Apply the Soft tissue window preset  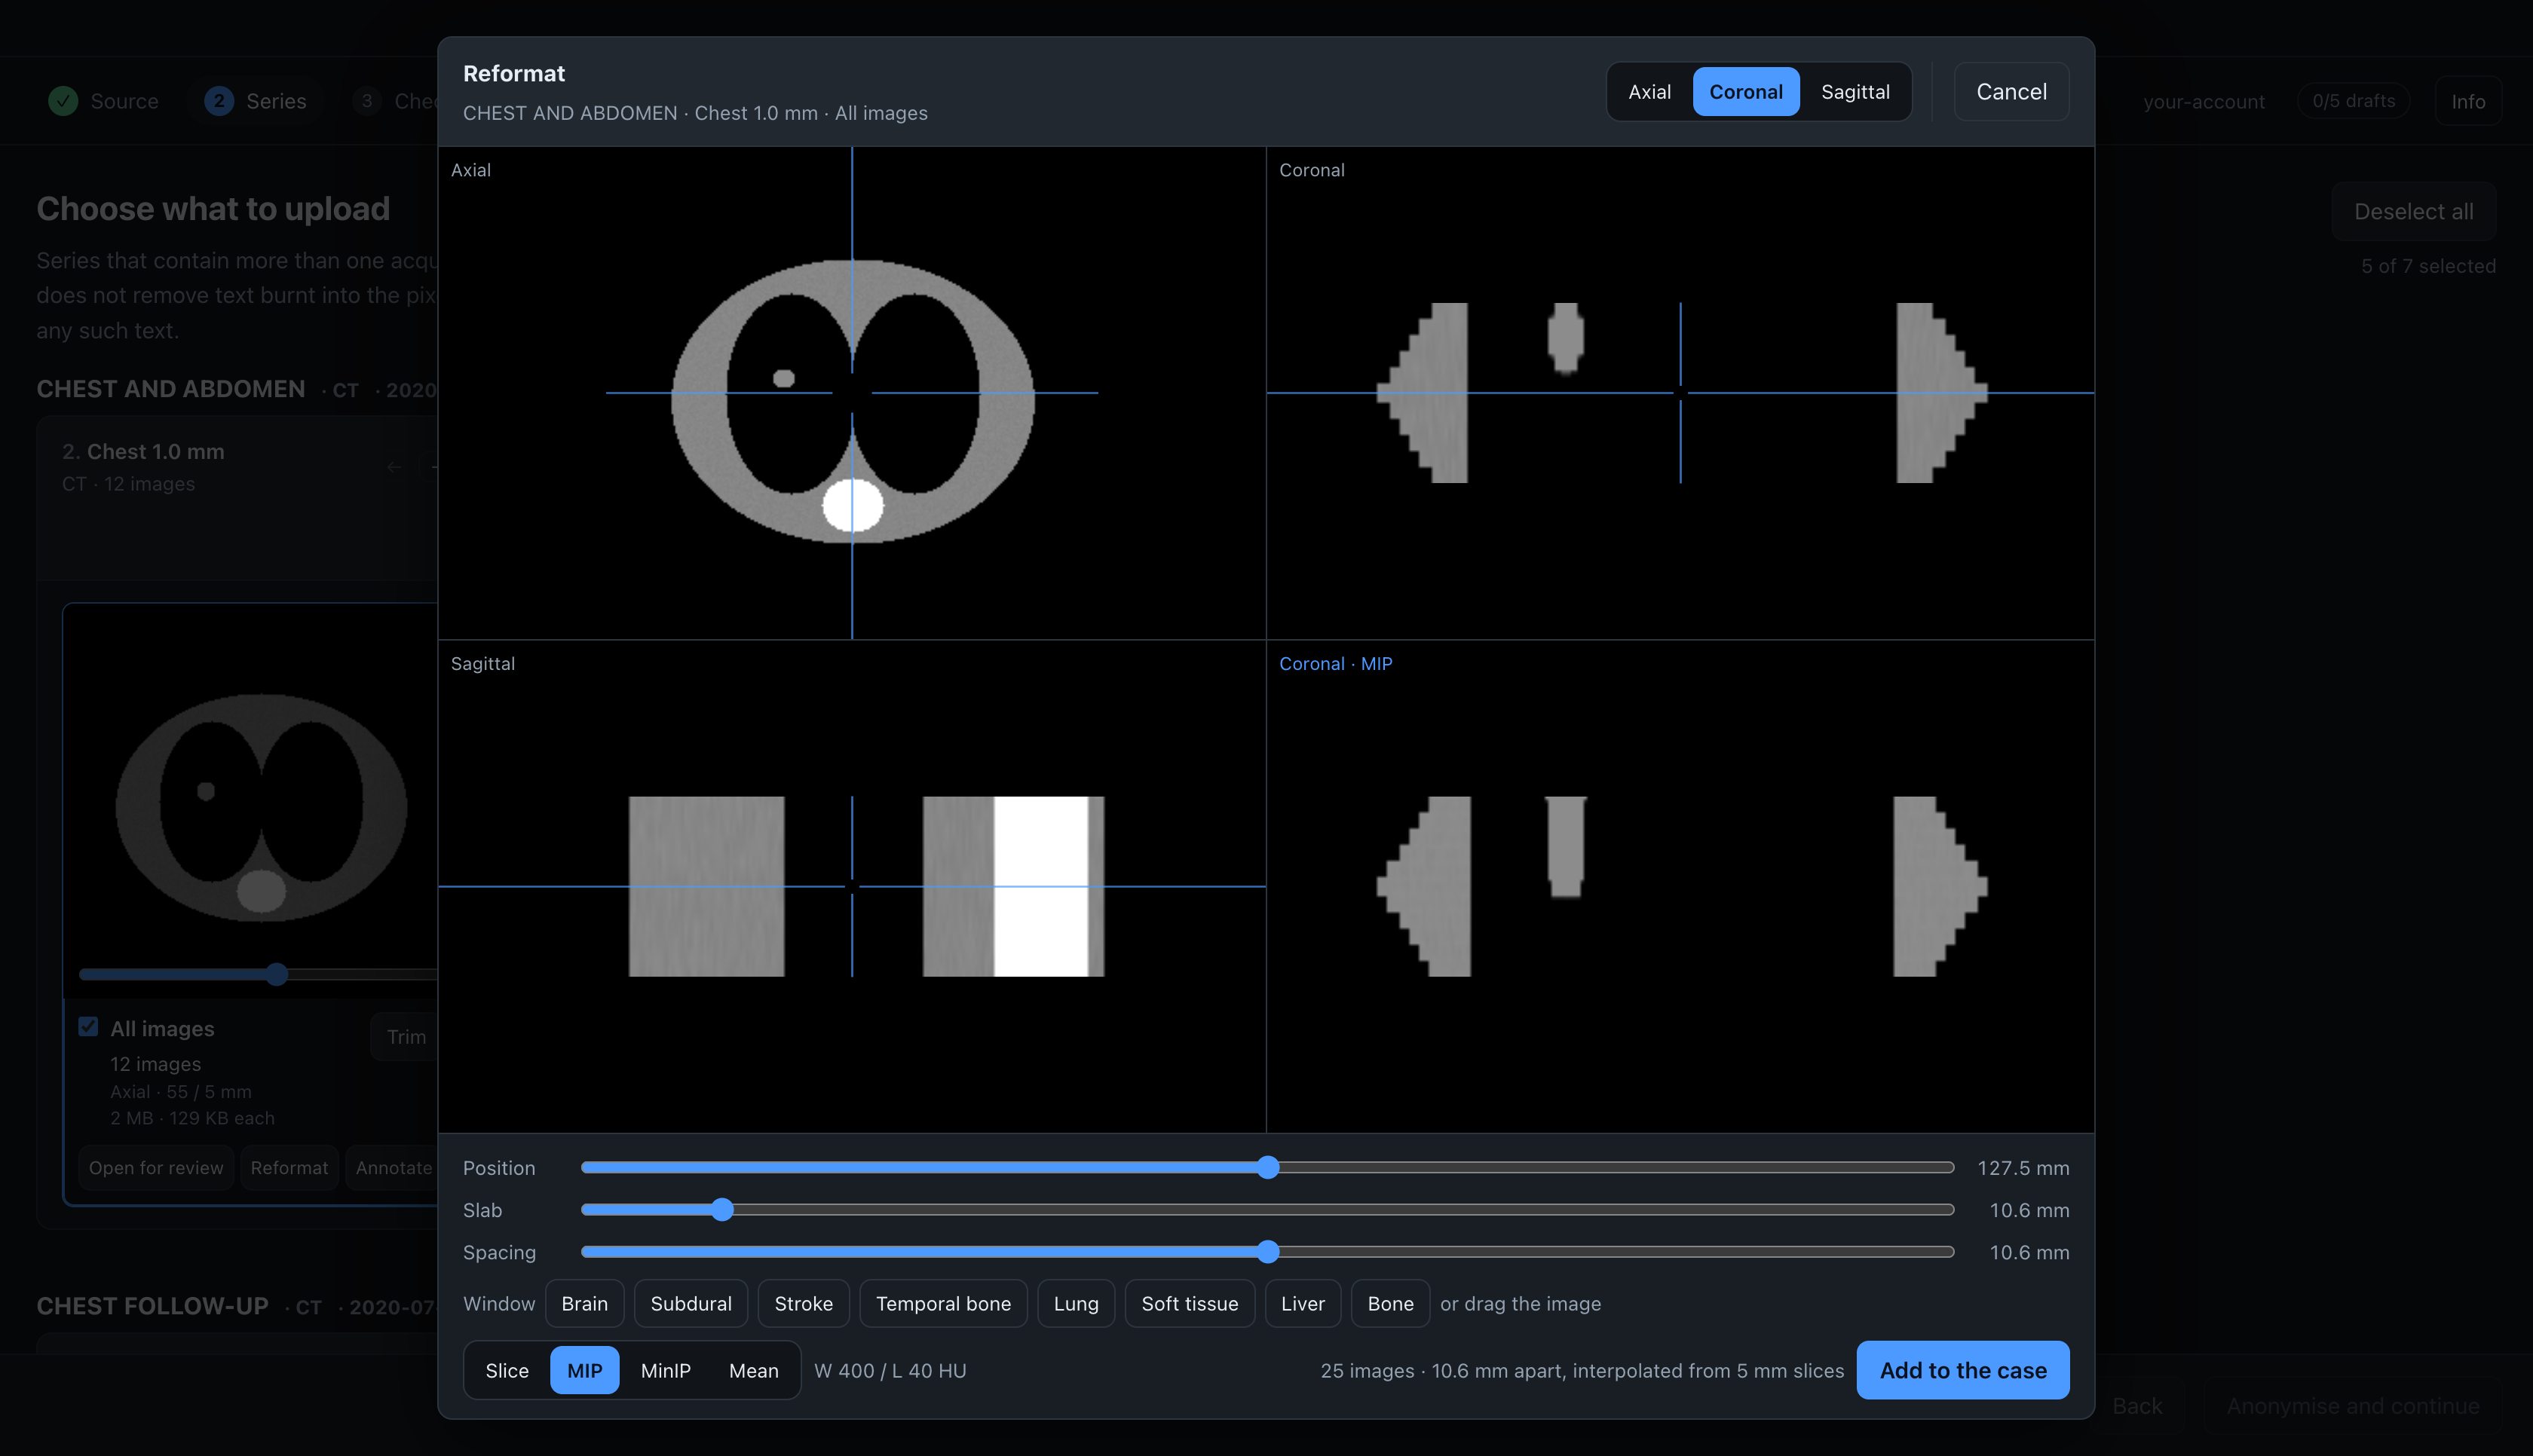(x=1189, y=1304)
